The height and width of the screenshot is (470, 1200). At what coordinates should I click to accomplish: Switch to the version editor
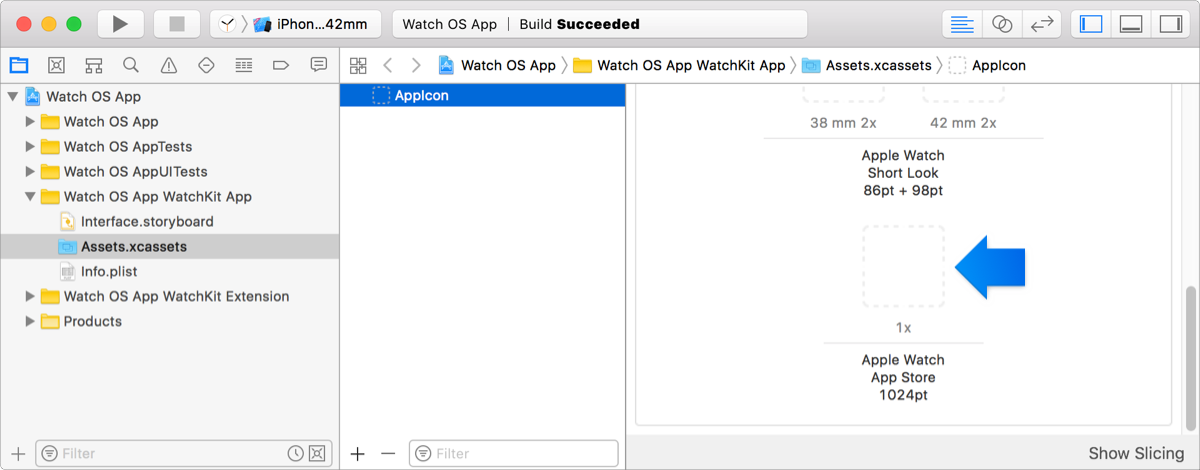tap(1042, 24)
